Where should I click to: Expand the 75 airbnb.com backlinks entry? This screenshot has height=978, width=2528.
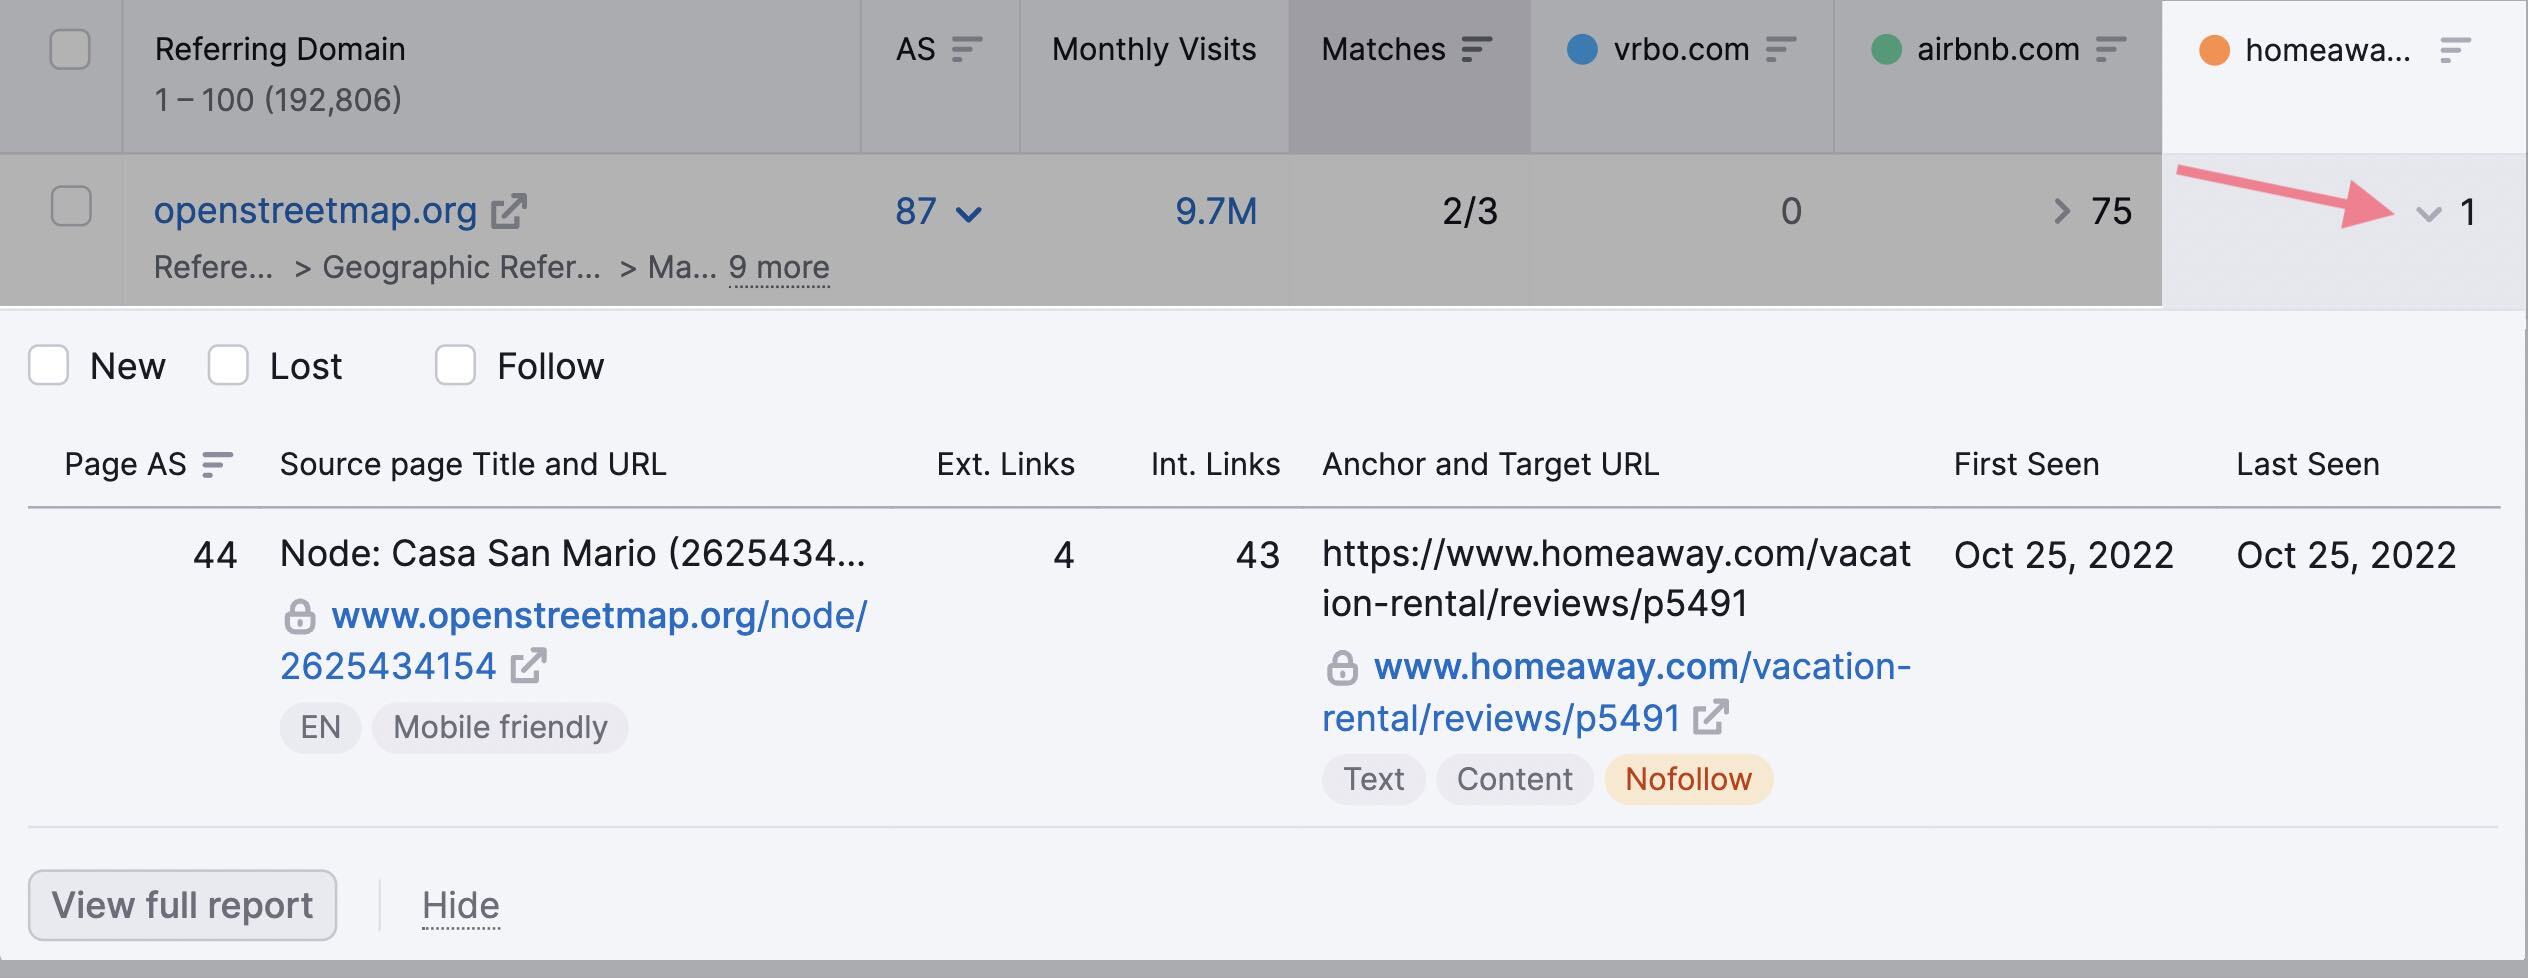click(x=2060, y=211)
